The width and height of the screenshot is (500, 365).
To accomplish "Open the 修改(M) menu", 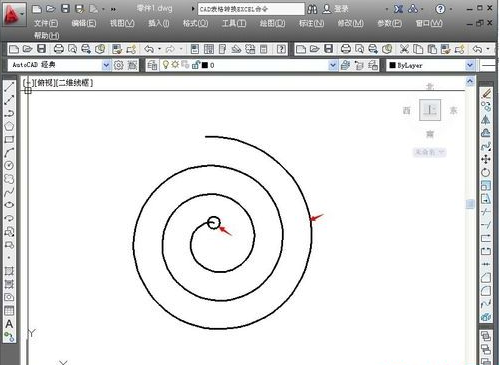I will tap(350, 23).
